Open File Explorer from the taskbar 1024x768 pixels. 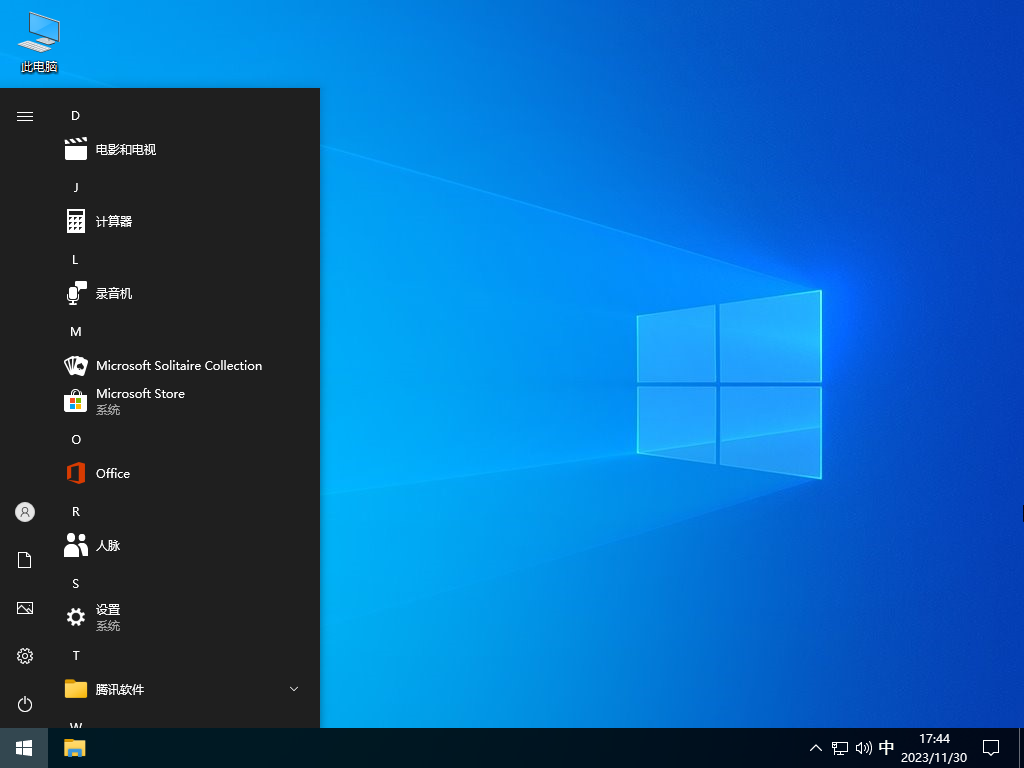click(x=73, y=747)
